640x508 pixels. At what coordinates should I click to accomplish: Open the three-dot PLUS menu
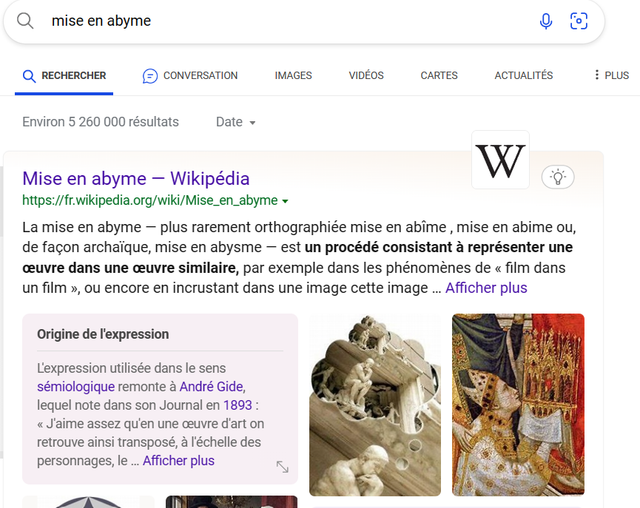(x=611, y=75)
